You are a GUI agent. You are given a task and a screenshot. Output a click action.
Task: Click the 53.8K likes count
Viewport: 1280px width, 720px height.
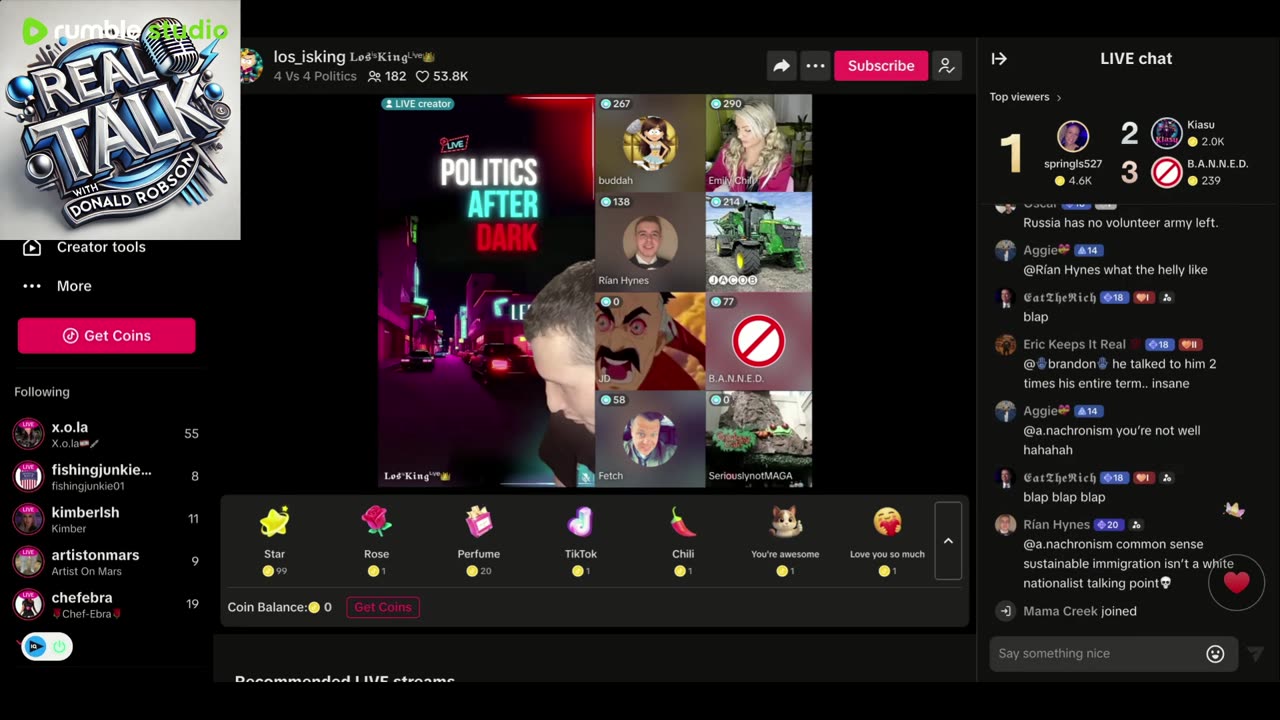(442, 76)
